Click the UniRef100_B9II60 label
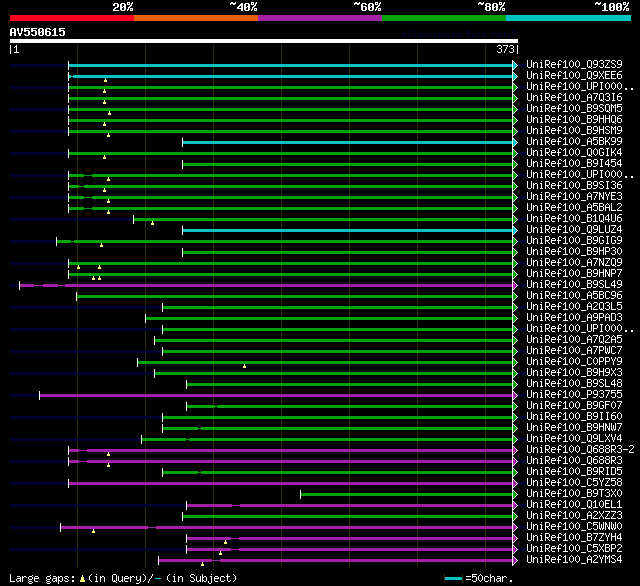The height and width of the screenshot is (586, 640). 574,417
